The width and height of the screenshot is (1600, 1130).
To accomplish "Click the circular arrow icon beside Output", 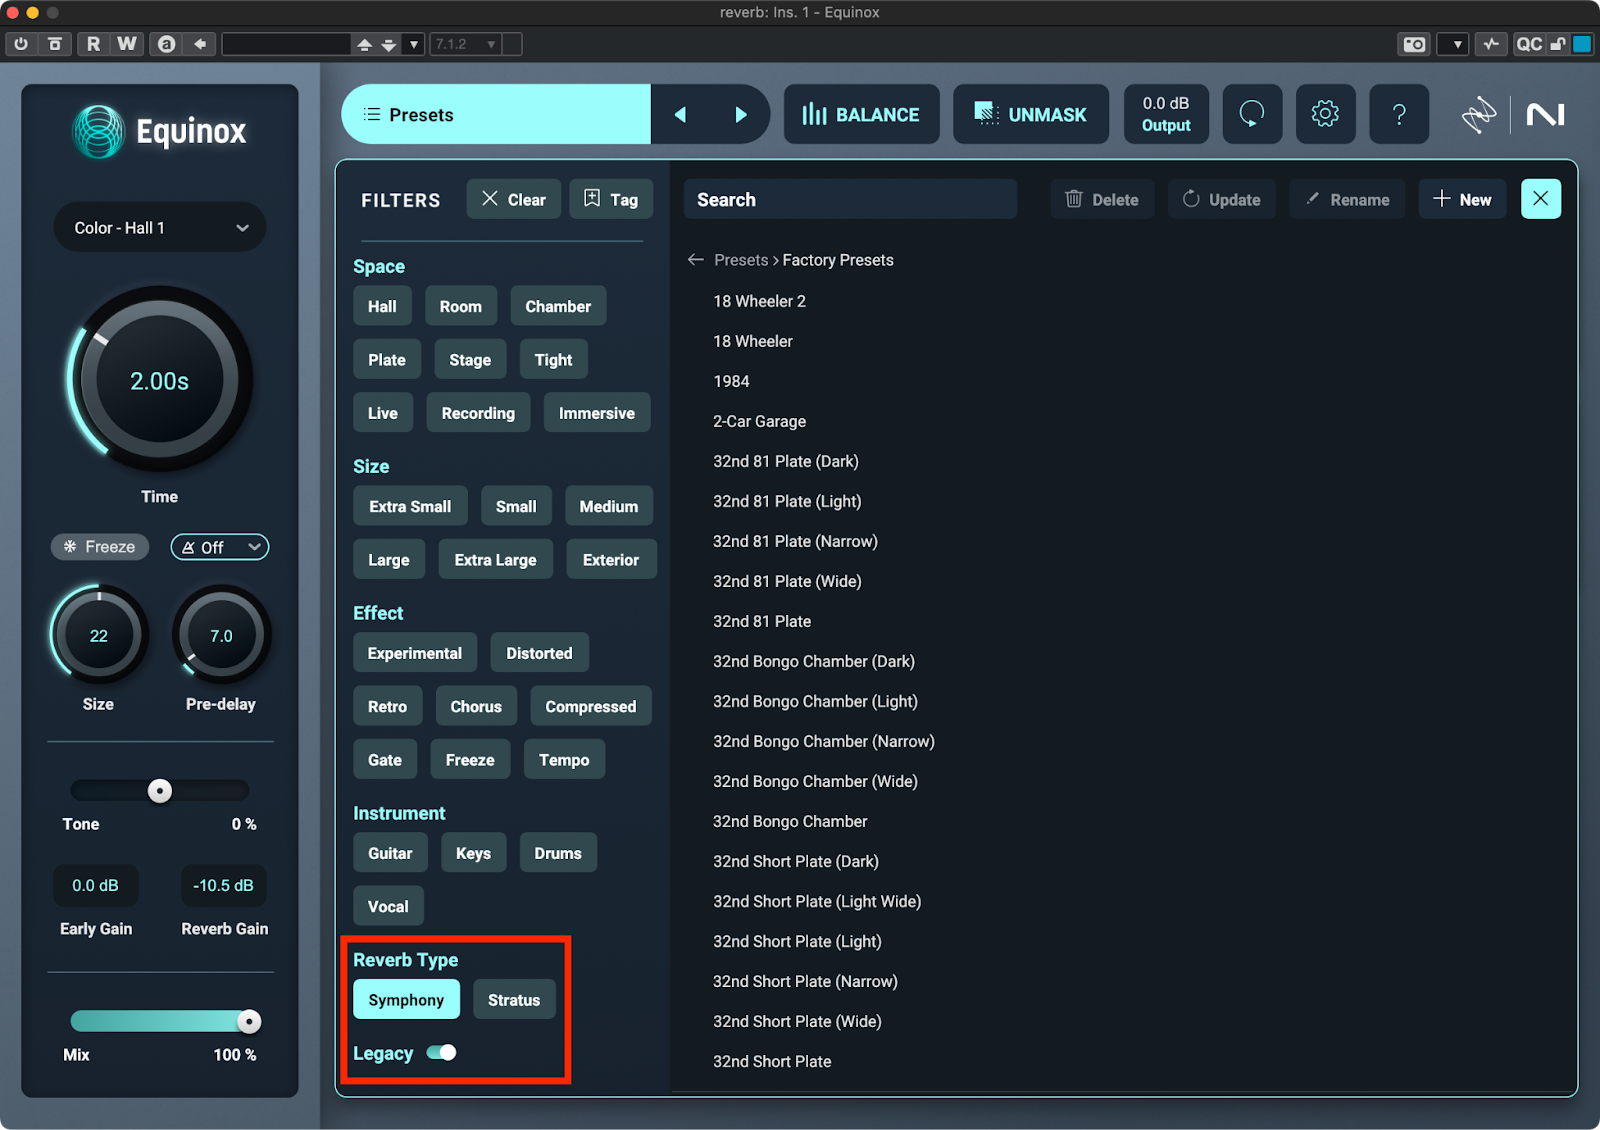I will pos(1252,114).
